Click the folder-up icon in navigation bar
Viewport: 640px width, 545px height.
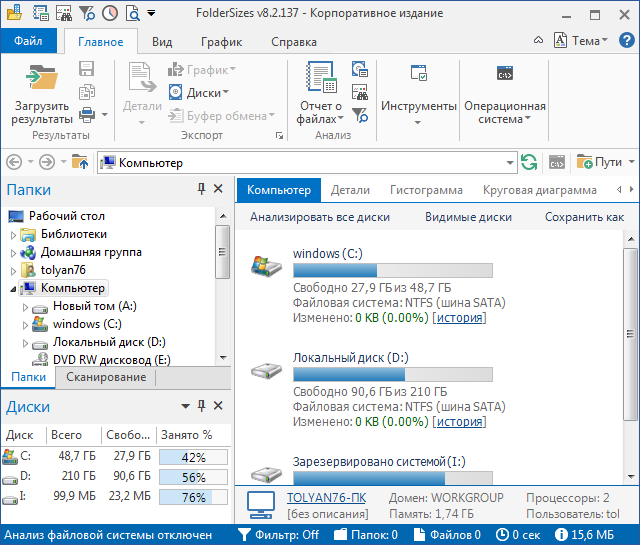click(x=78, y=162)
